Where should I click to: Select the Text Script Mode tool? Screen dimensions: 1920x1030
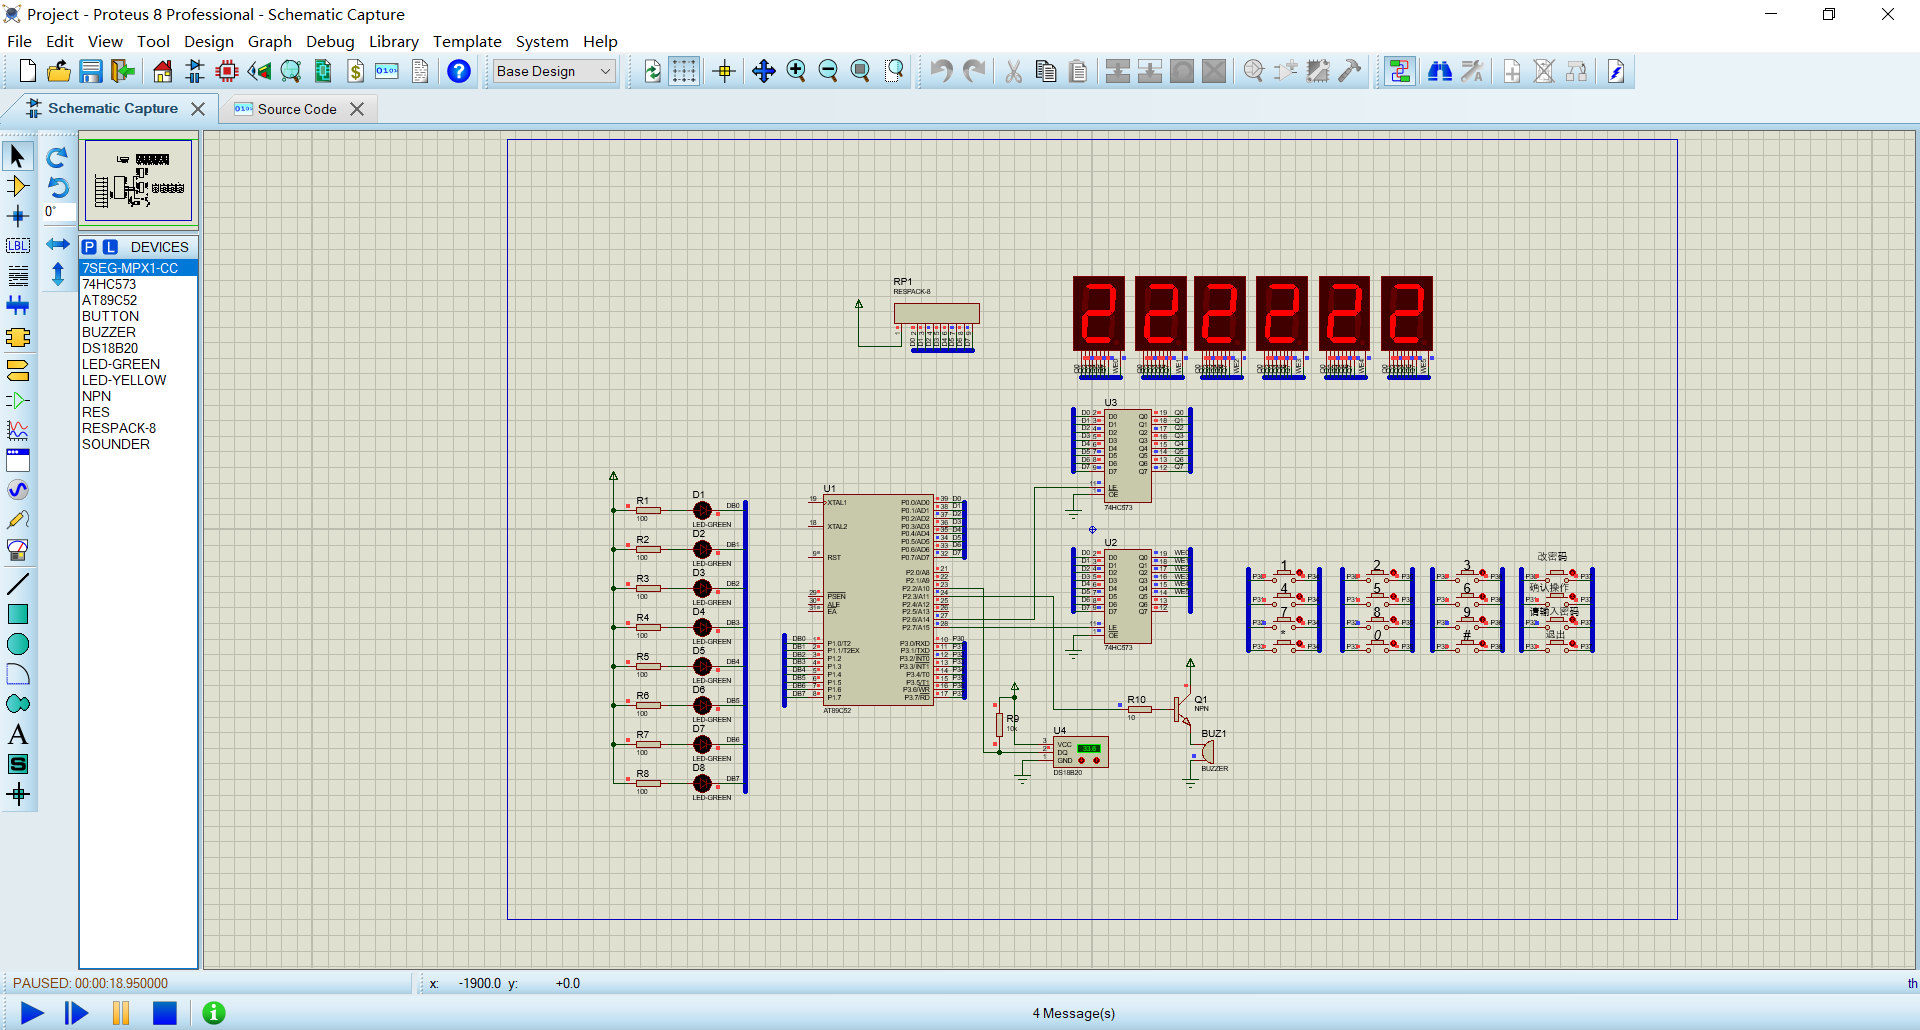(x=18, y=276)
